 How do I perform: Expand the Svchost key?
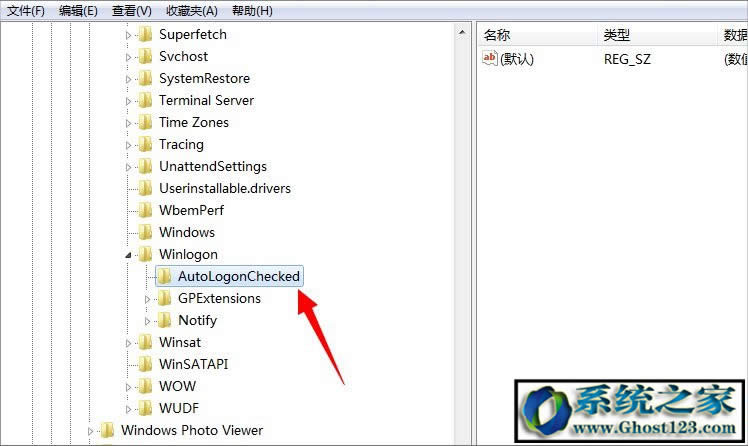coord(128,57)
